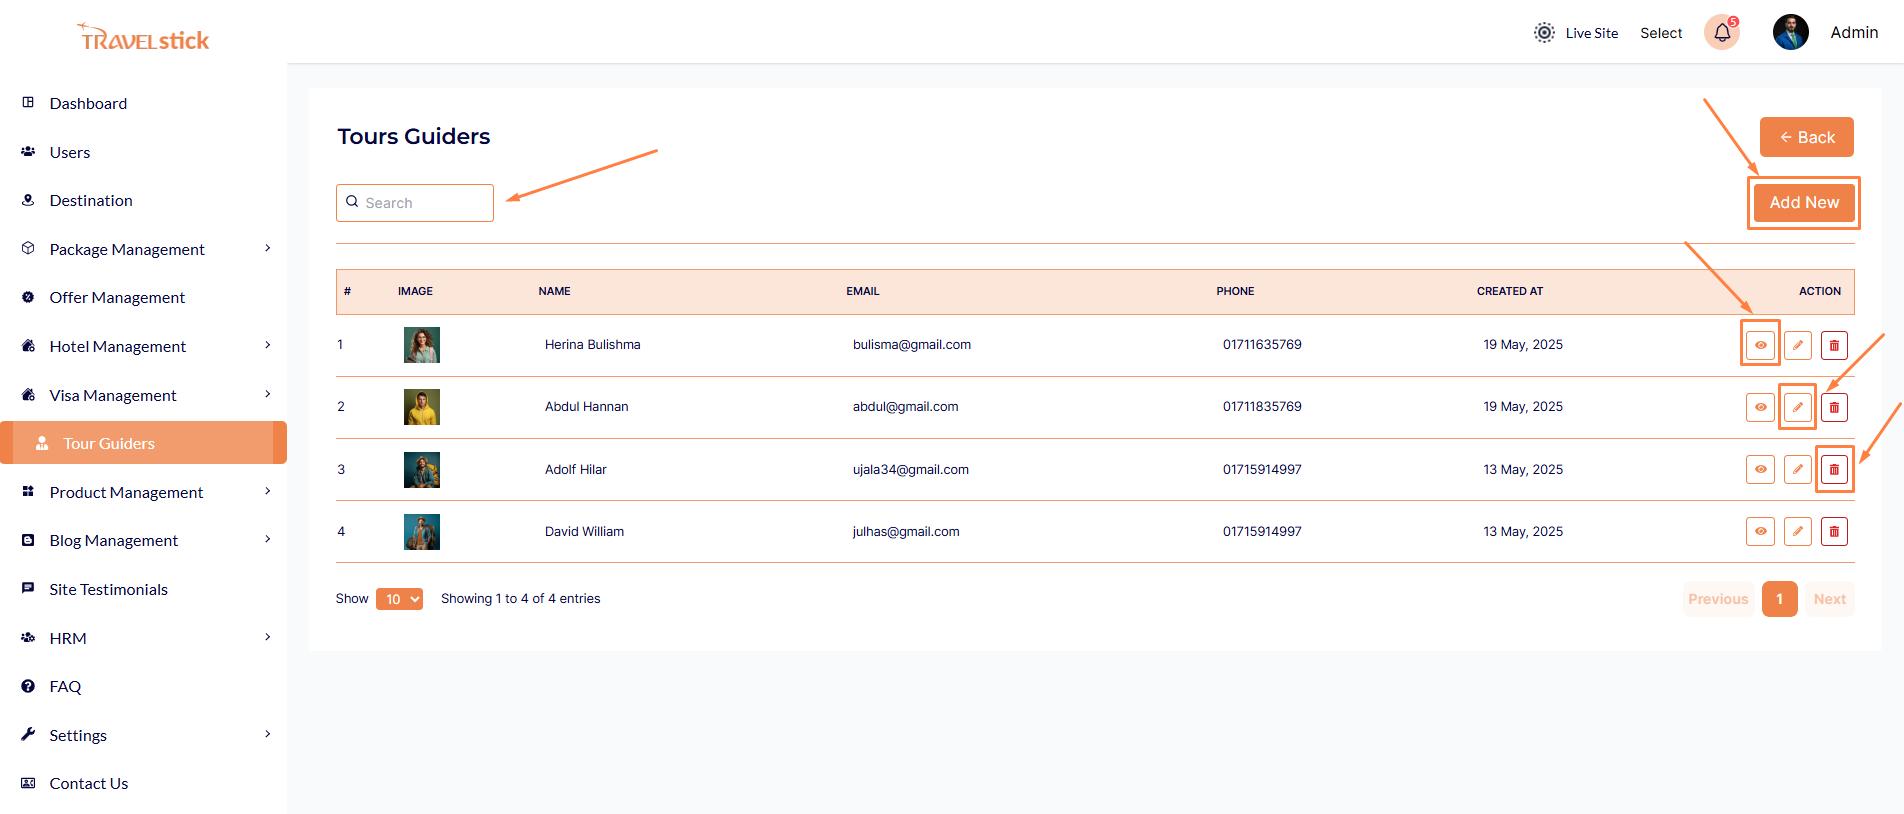The image size is (1904, 814).
Task: View details of Herina Bulishma
Action: (1760, 345)
